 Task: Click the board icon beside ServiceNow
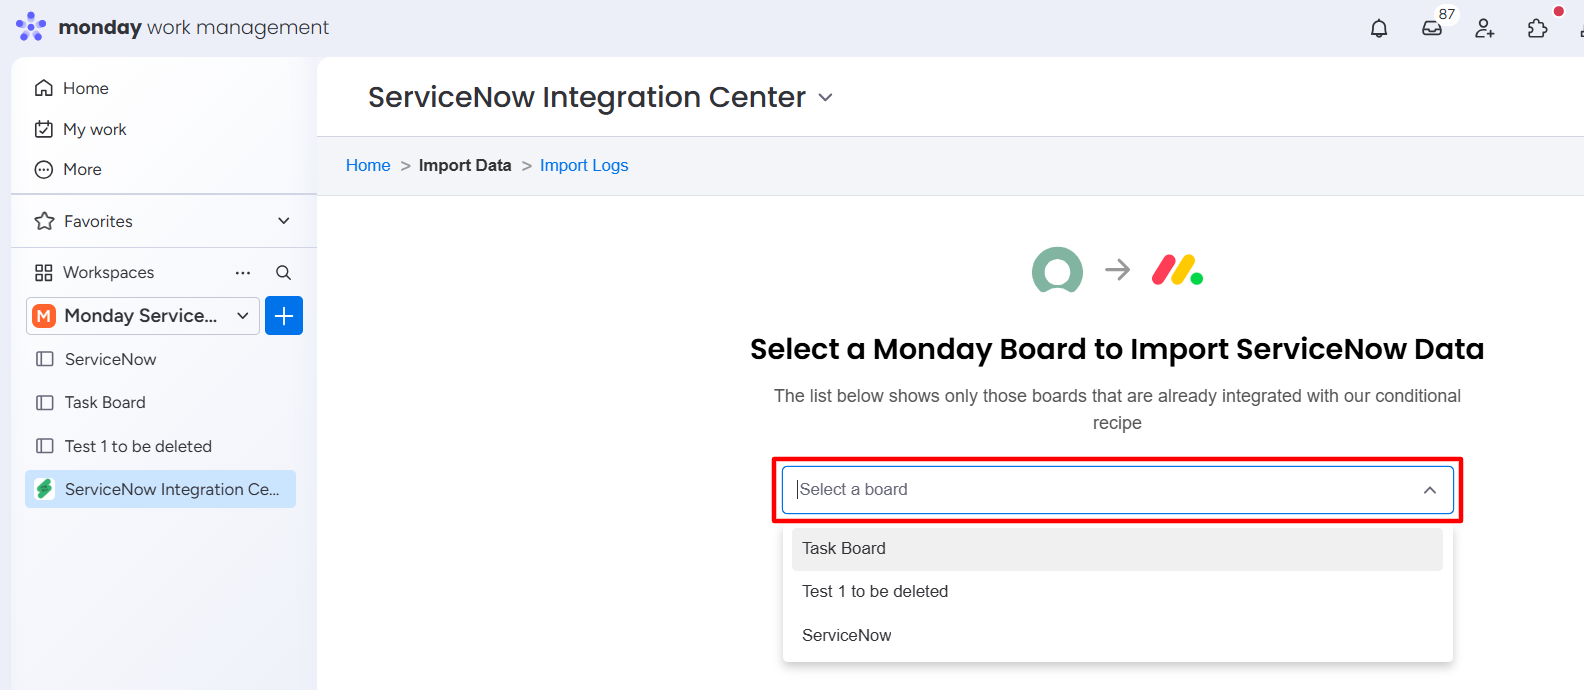tap(45, 359)
